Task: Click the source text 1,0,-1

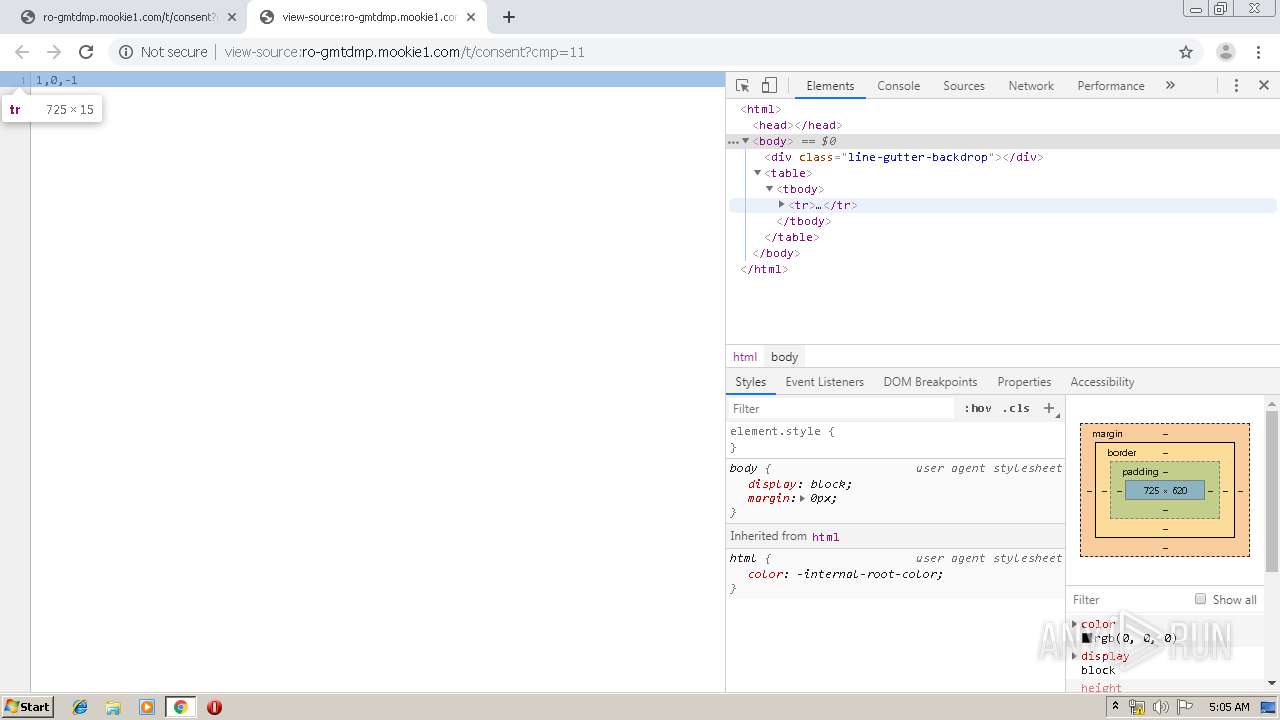Action: (56, 80)
